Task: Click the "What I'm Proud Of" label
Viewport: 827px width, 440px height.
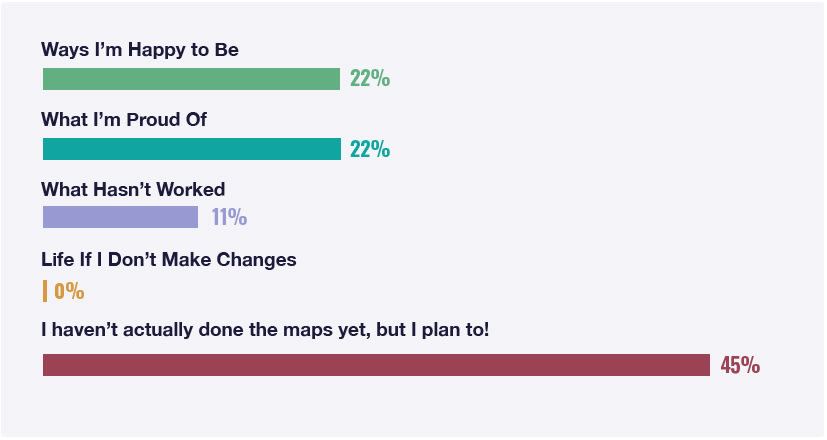Action: [123, 120]
